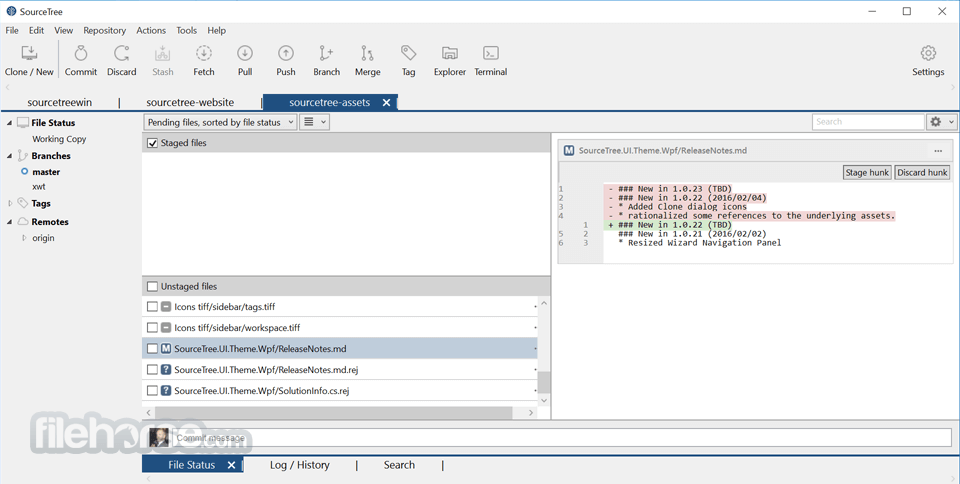Check the Unstaged files checkbox
The width and height of the screenshot is (960, 484).
coord(152,286)
